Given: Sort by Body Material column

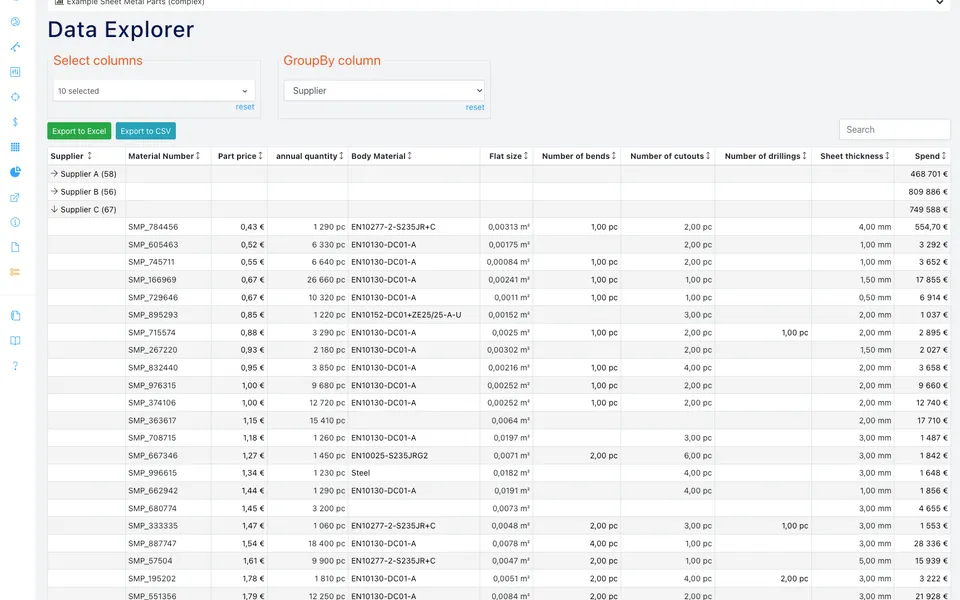Looking at the screenshot, I should pyautogui.click(x=410, y=156).
